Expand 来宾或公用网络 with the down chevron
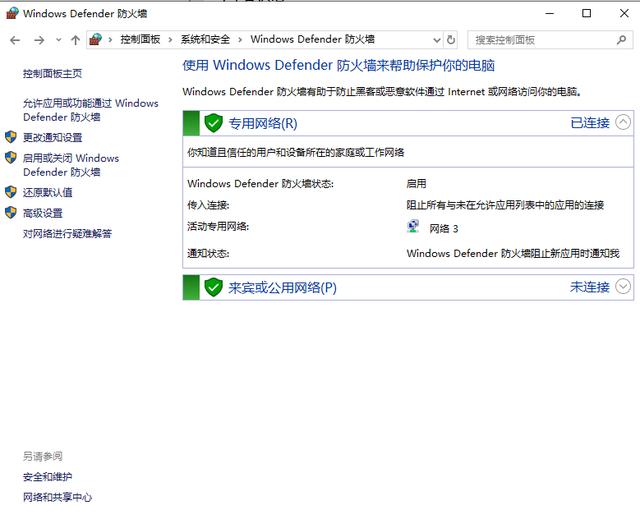 tap(623, 286)
